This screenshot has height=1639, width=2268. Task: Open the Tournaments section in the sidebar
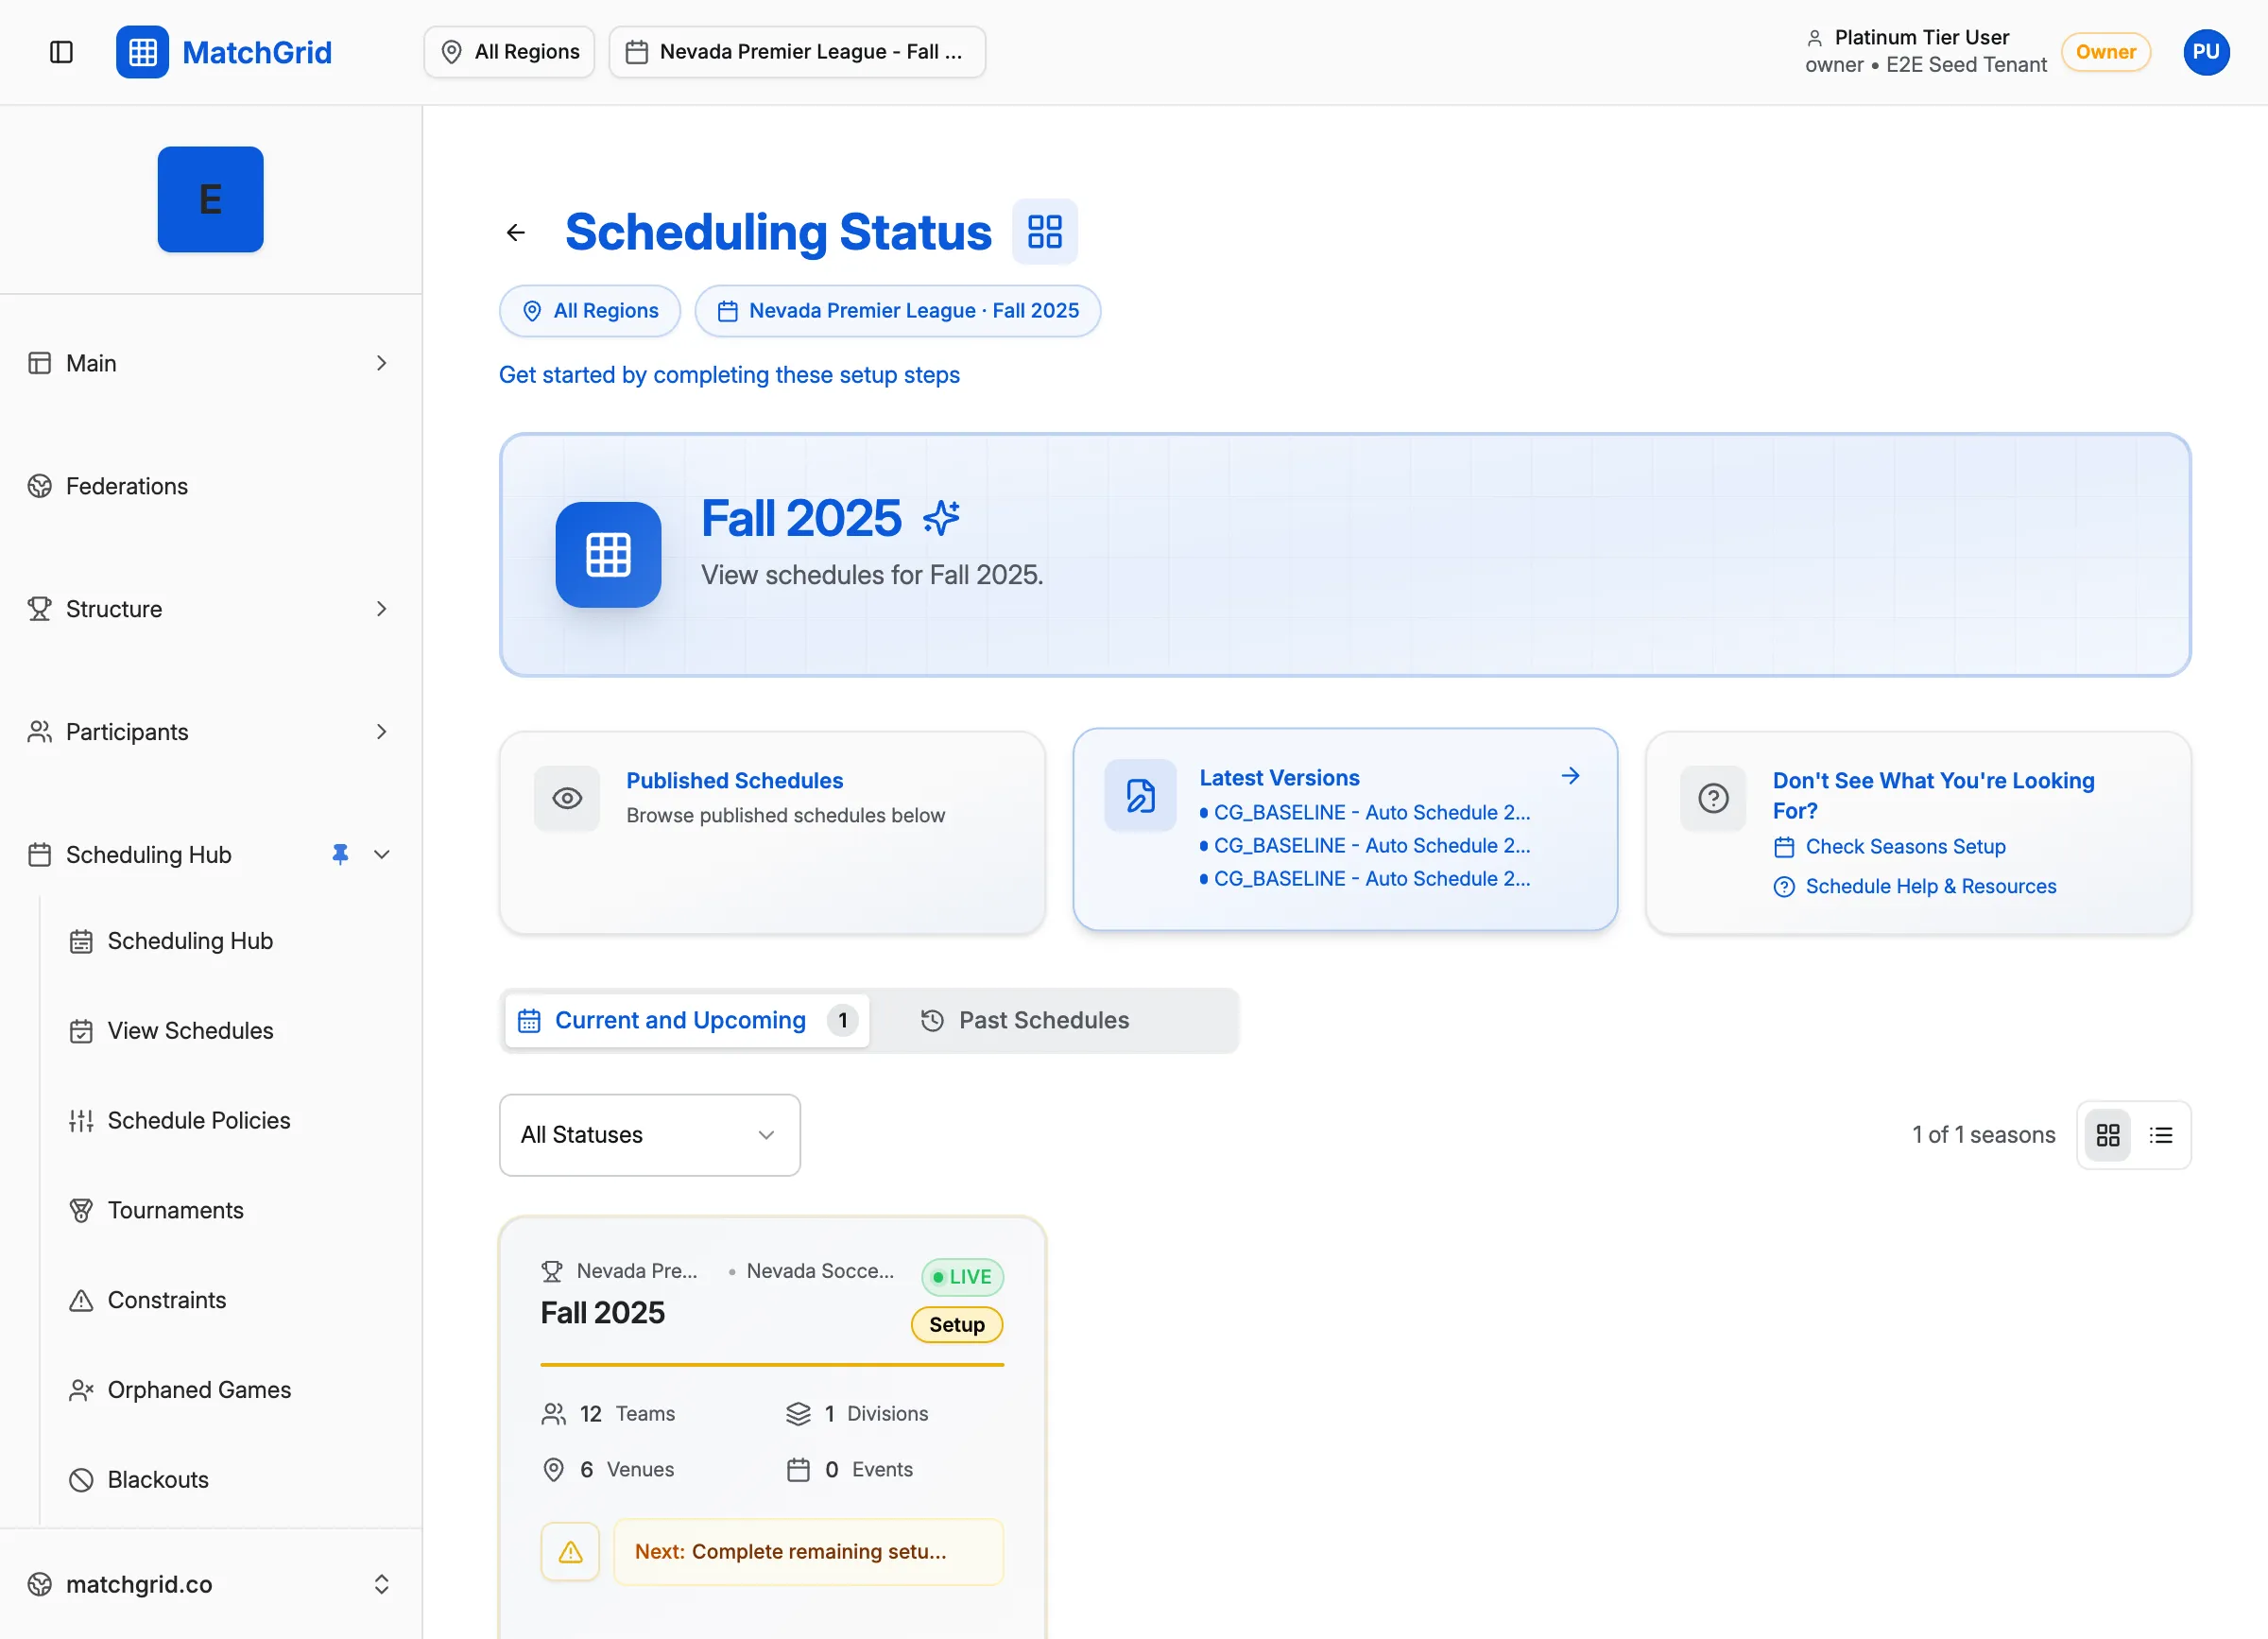click(x=175, y=1210)
